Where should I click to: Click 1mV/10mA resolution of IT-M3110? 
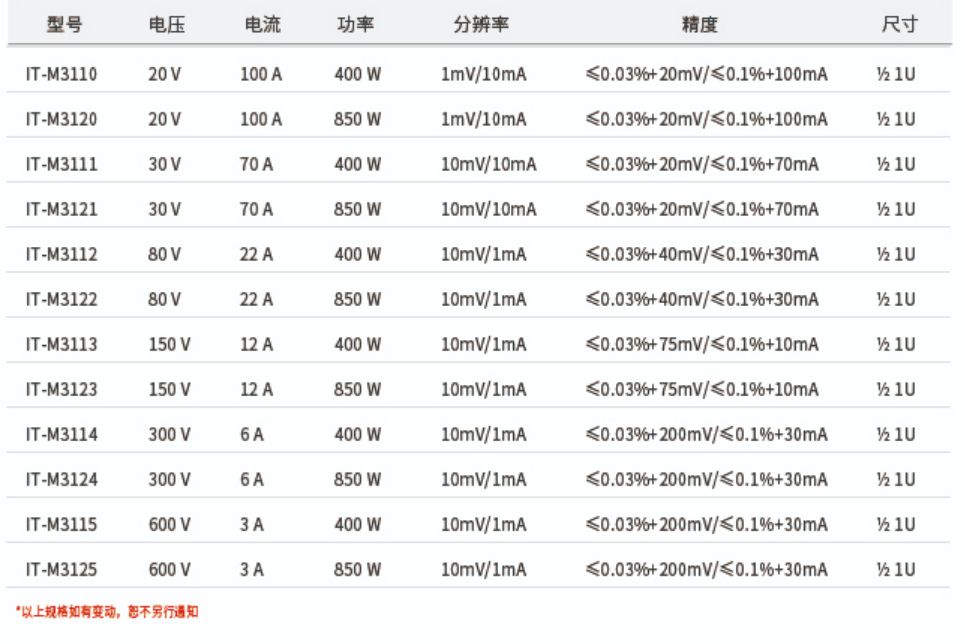point(484,74)
